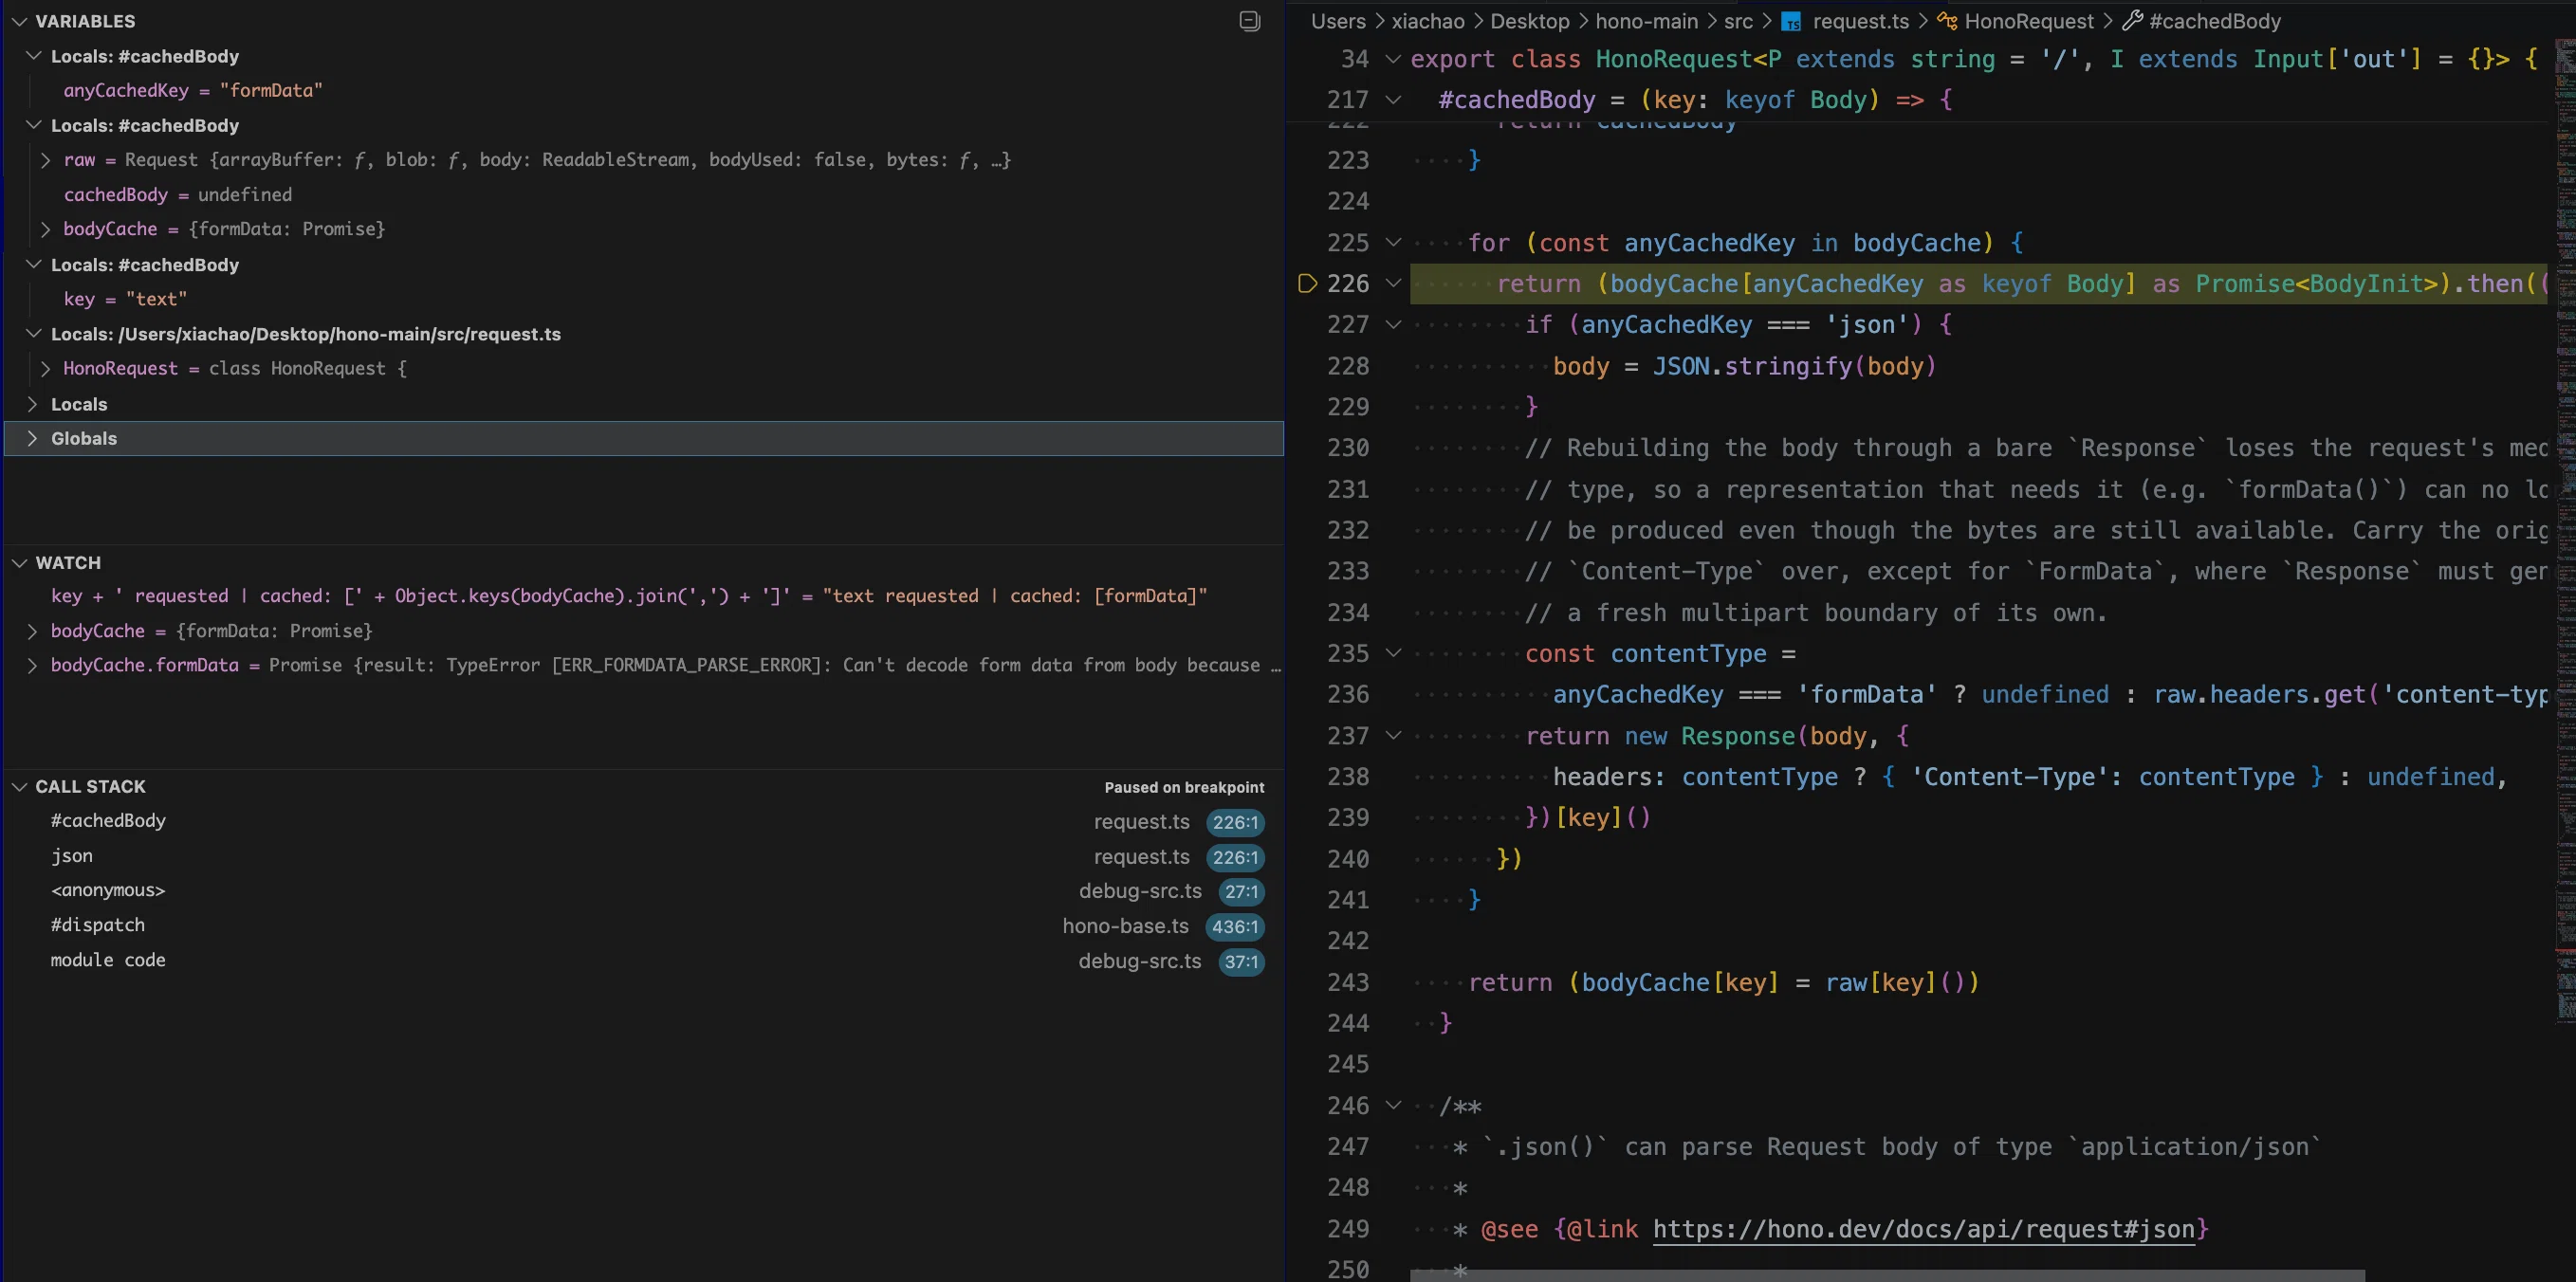The width and height of the screenshot is (2576, 1282).
Task: Click line number 243 in the gutter
Action: (x=1348, y=983)
